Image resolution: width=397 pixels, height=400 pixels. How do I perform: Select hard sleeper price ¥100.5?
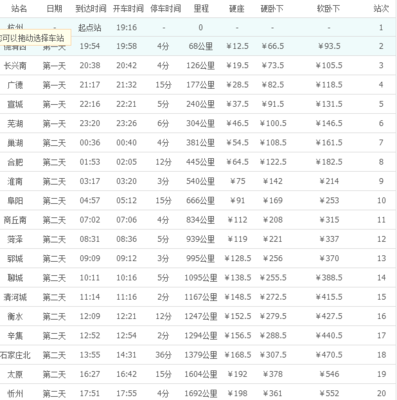tap(273, 123)
